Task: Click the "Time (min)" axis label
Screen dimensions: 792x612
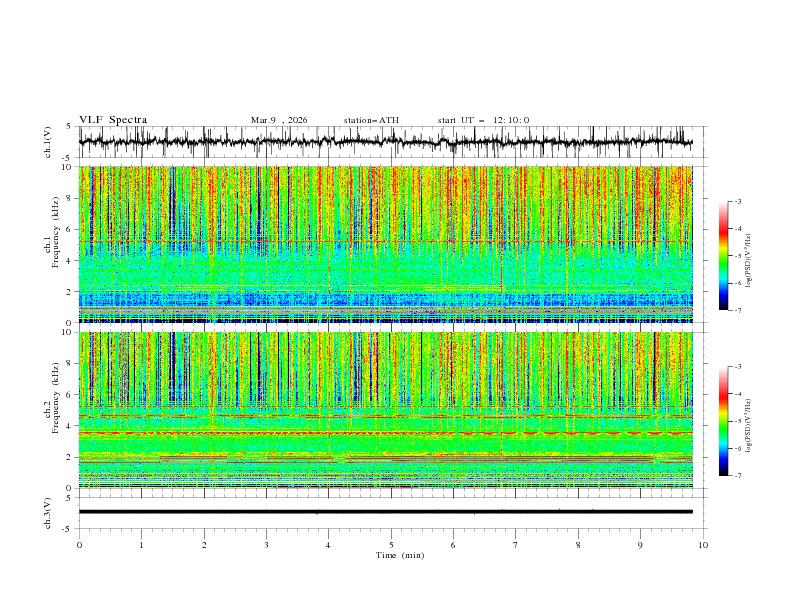Action: [400, 555]
